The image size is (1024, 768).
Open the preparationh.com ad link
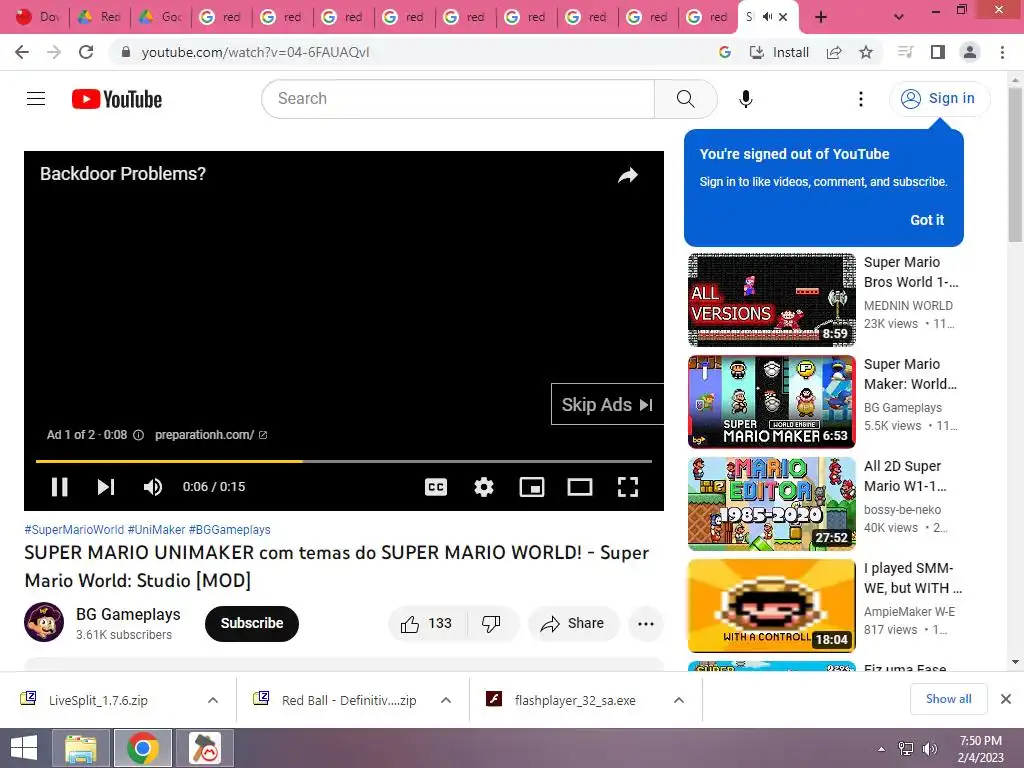click(210, 435)
